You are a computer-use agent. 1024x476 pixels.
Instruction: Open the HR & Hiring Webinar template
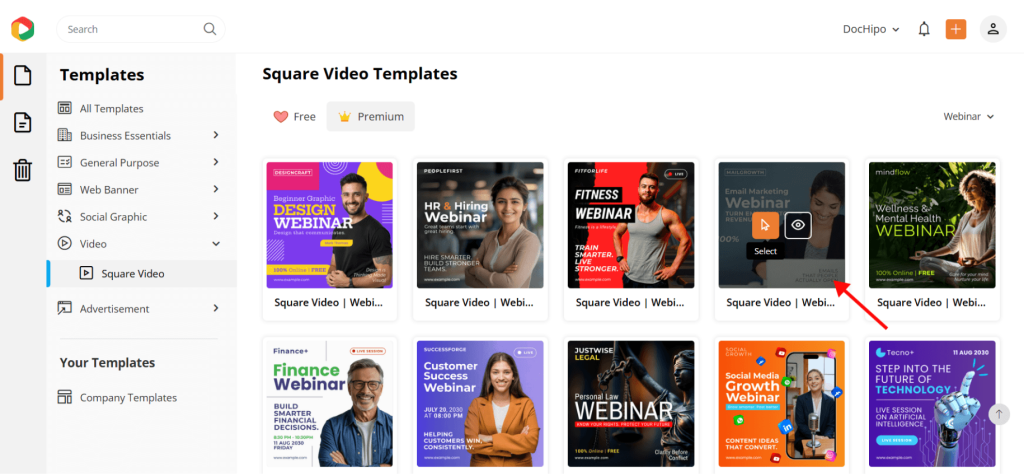(480, 225)
